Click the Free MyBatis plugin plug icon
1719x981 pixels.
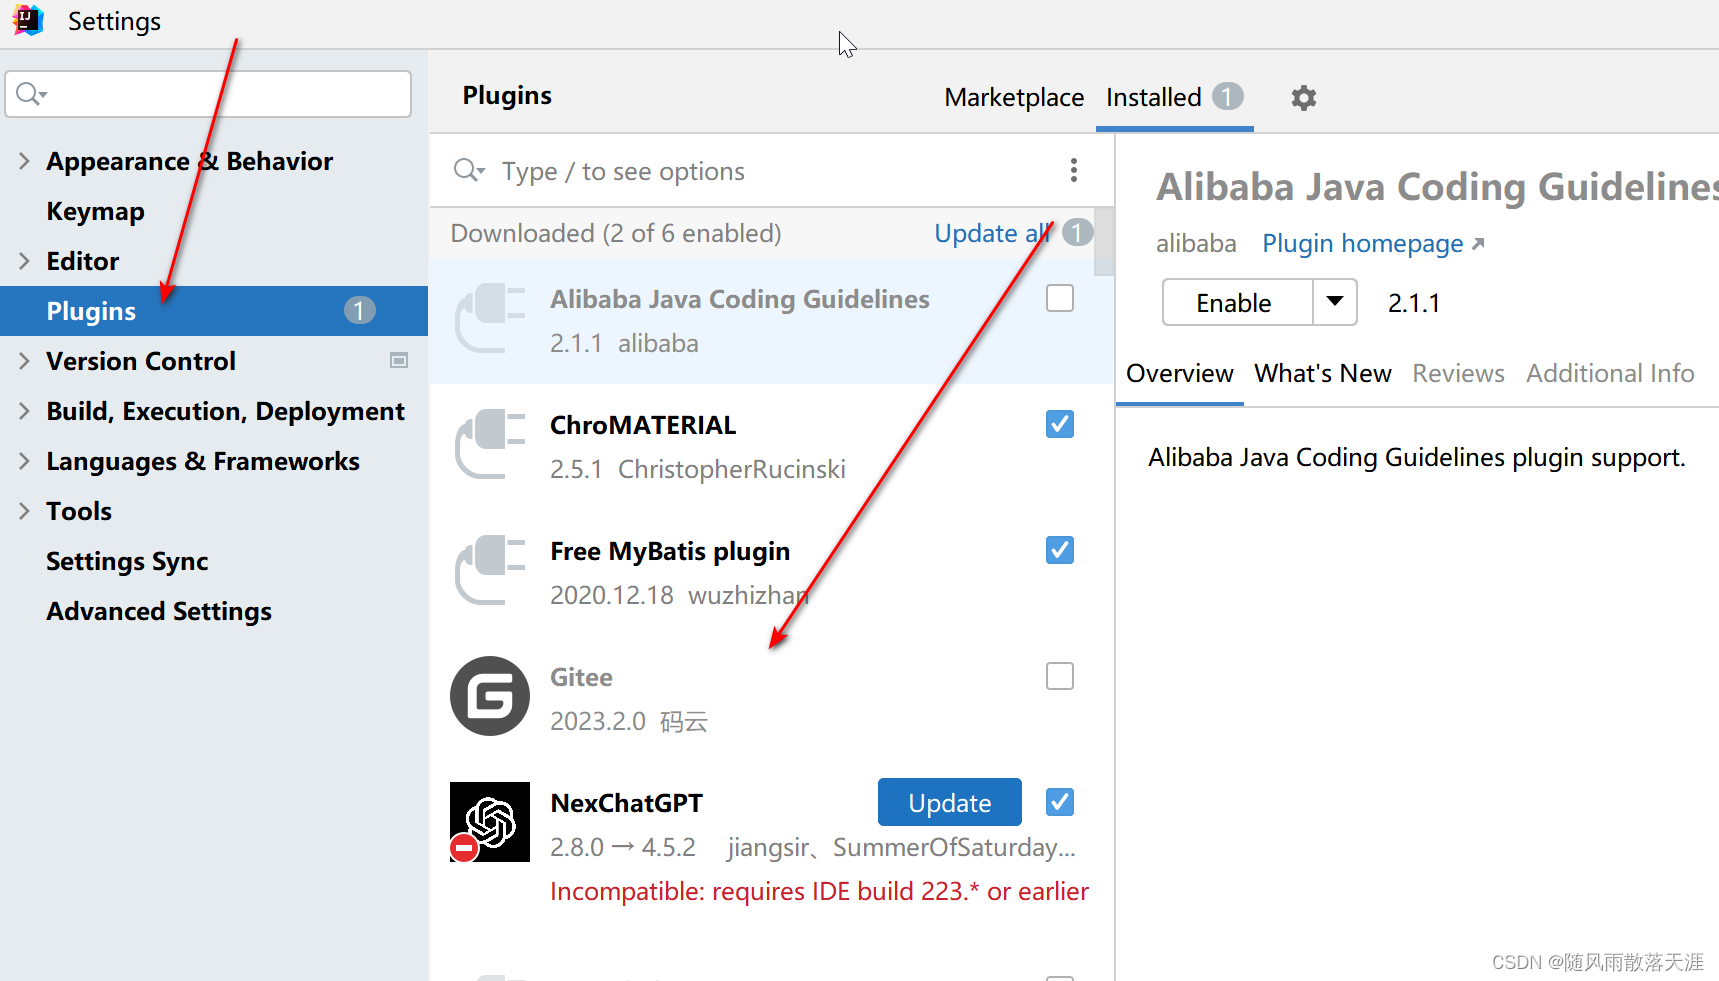pos(490,572)
